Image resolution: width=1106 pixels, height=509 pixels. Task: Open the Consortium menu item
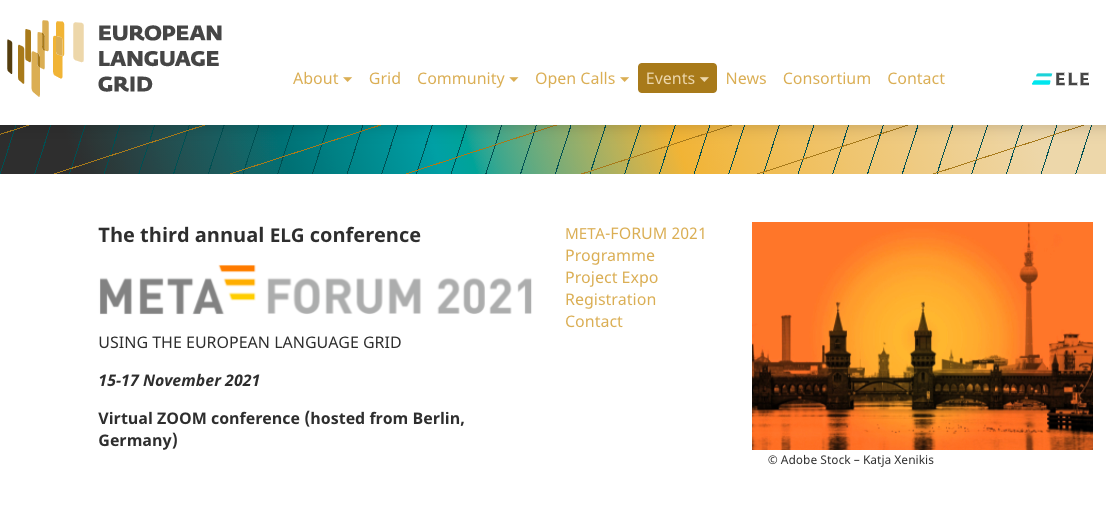pyautogui.click(x=827, y=78)
